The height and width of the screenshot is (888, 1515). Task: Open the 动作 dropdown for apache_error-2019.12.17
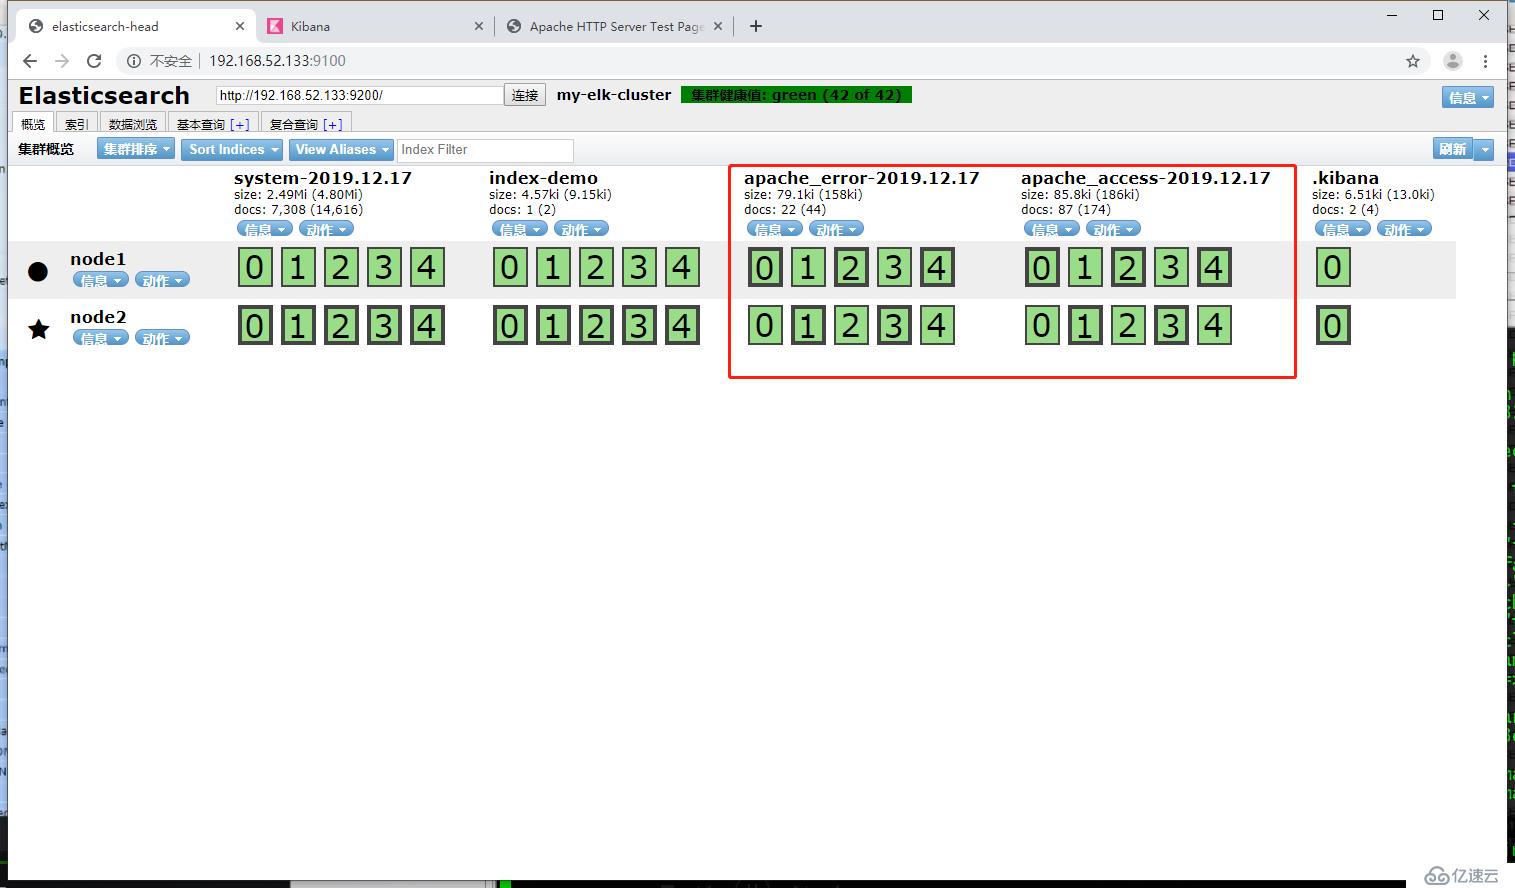pyautogui.click(x=835, y=229)
